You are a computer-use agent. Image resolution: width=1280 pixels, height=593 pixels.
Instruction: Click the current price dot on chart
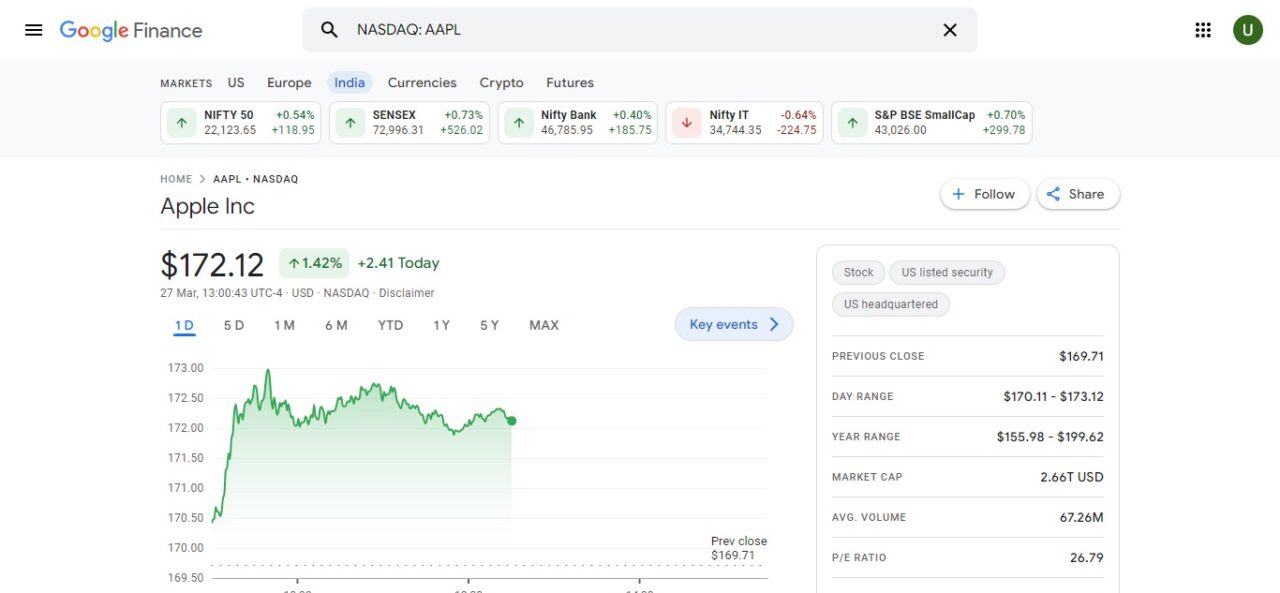(x=511, y=421)
